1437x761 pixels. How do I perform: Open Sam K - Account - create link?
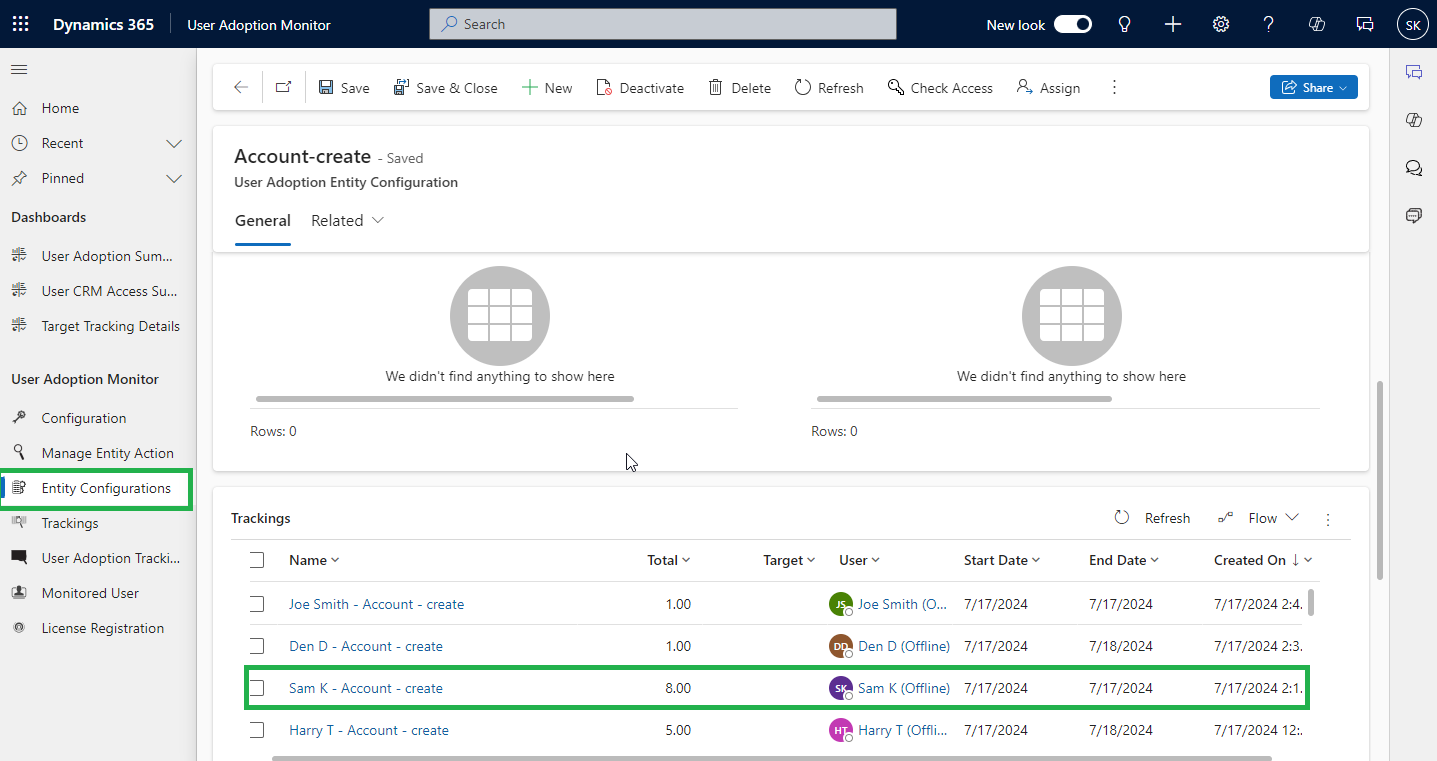point(366,688)
